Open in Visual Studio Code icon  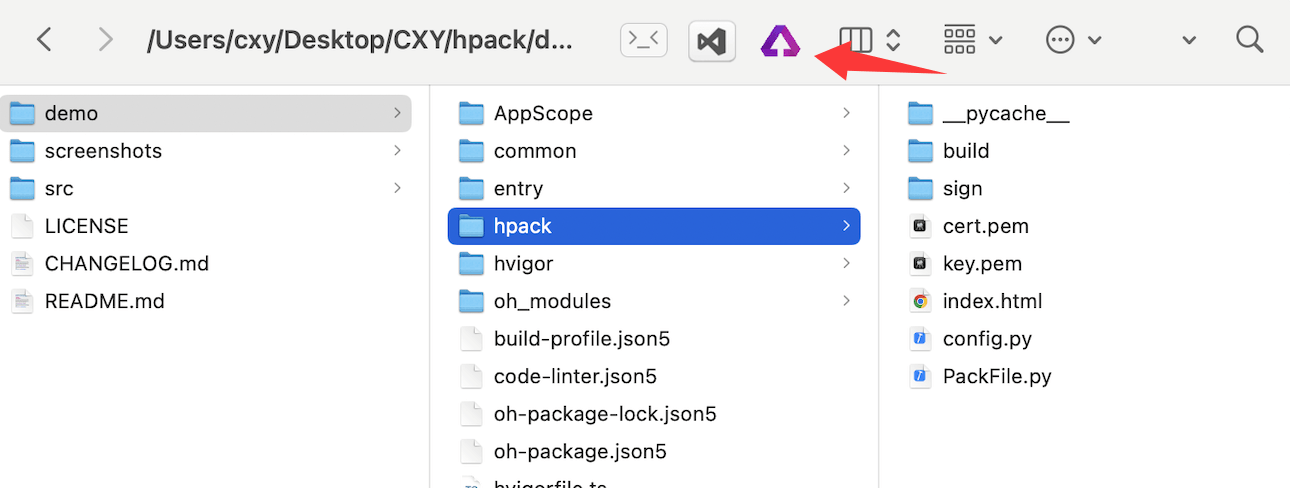712,41
